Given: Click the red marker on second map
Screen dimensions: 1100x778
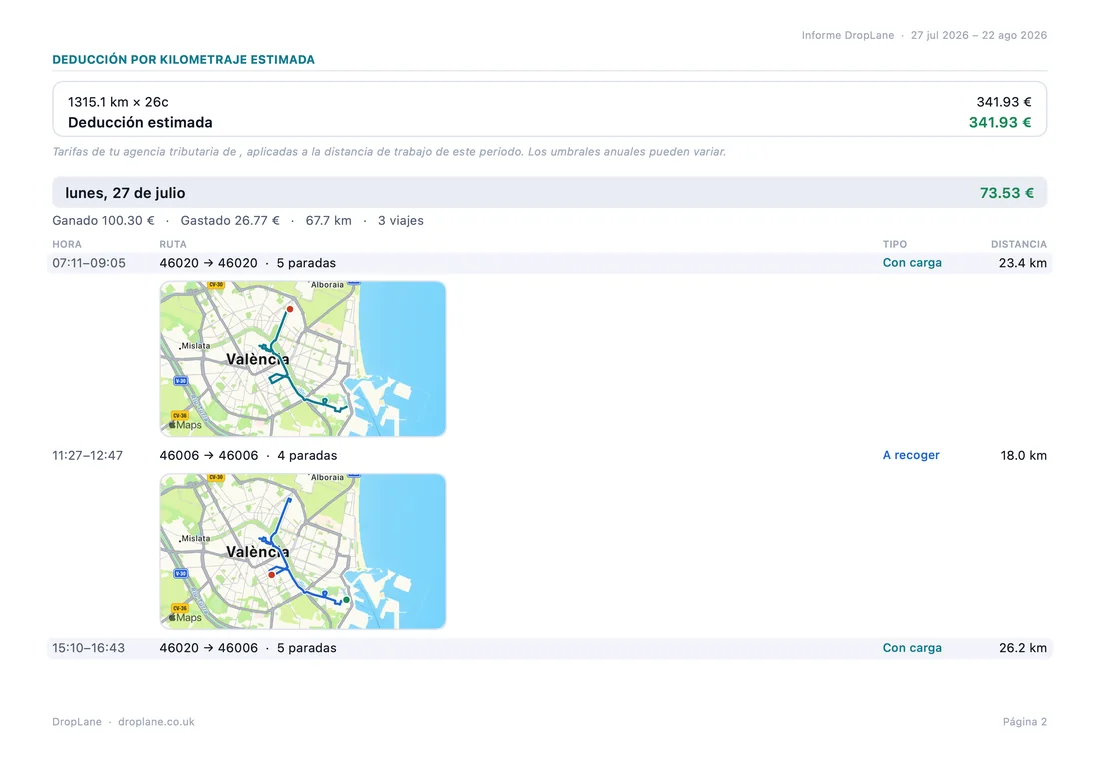Looking at the screenshot, I should click(x=271, y=575).
